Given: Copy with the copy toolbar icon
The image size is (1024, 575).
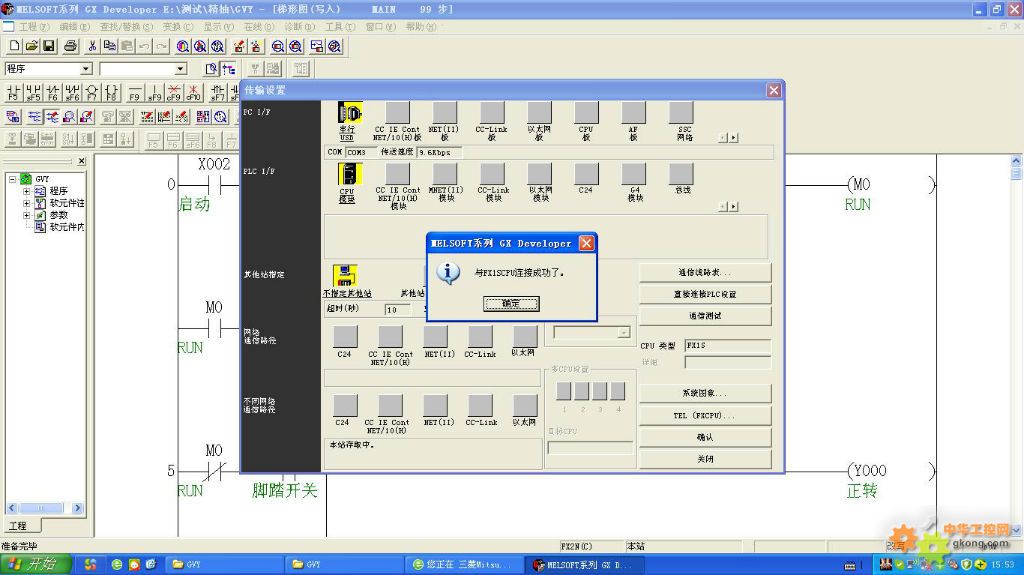Looking at the screenshot, I should point(110,46).
